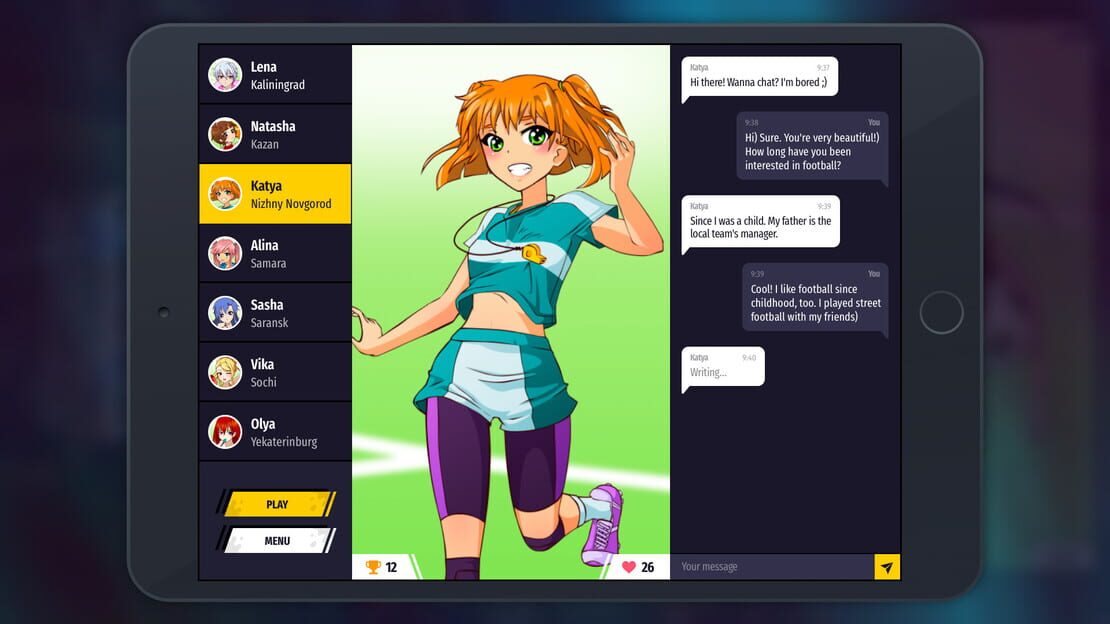Click Lena's avatar icon

(x=225, y=75)
